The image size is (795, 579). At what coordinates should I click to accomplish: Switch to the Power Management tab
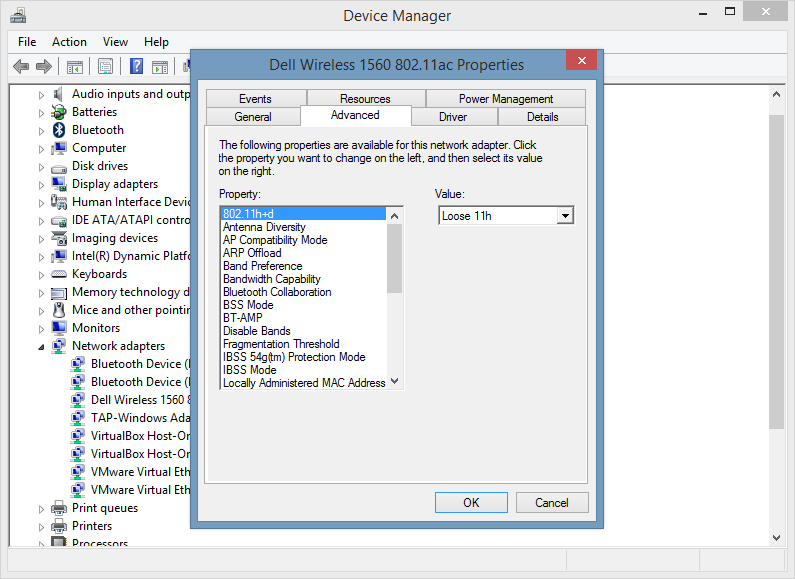click(x=505, y=98)
